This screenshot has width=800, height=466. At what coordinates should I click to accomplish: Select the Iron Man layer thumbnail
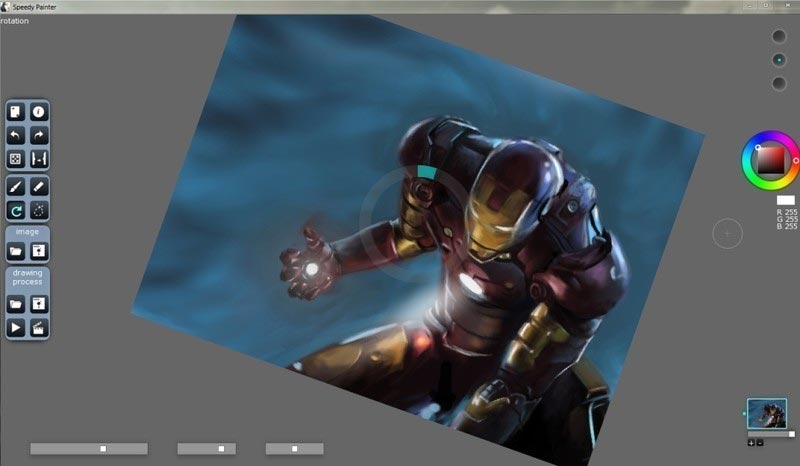pos(767,413)
